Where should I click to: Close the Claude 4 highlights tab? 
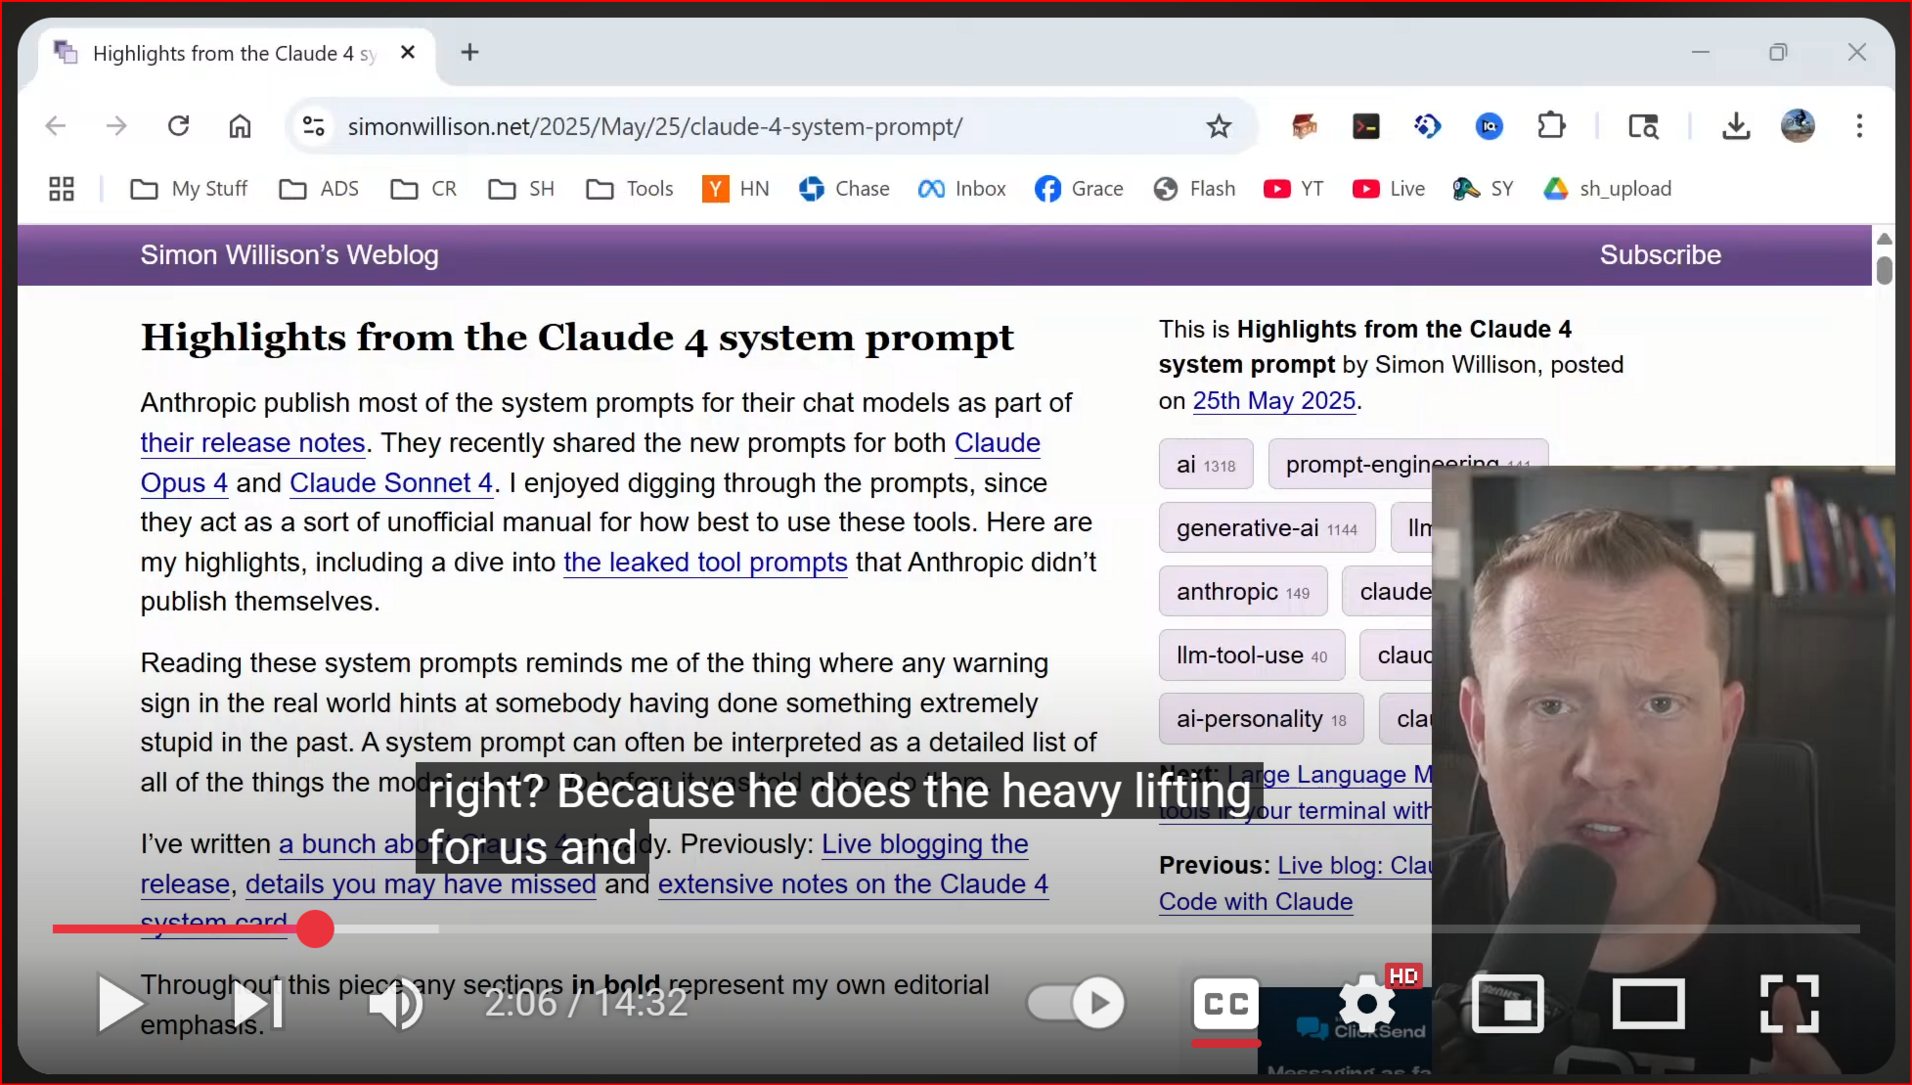[x=407, y=53]
